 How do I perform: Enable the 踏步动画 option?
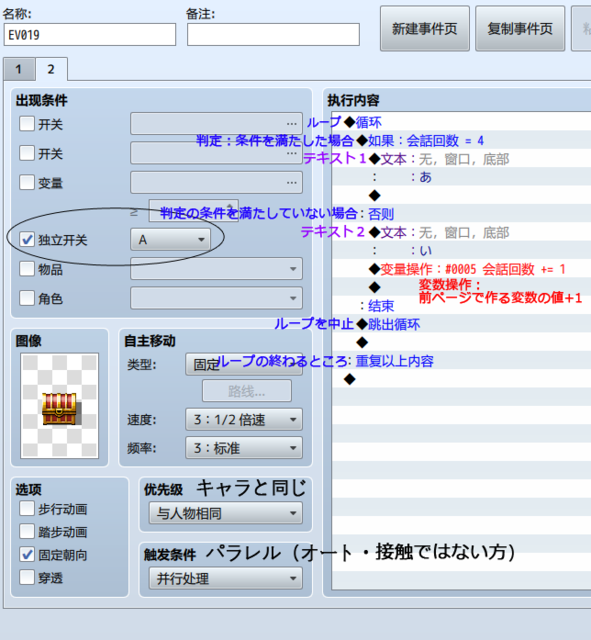(x=27, y=532)
